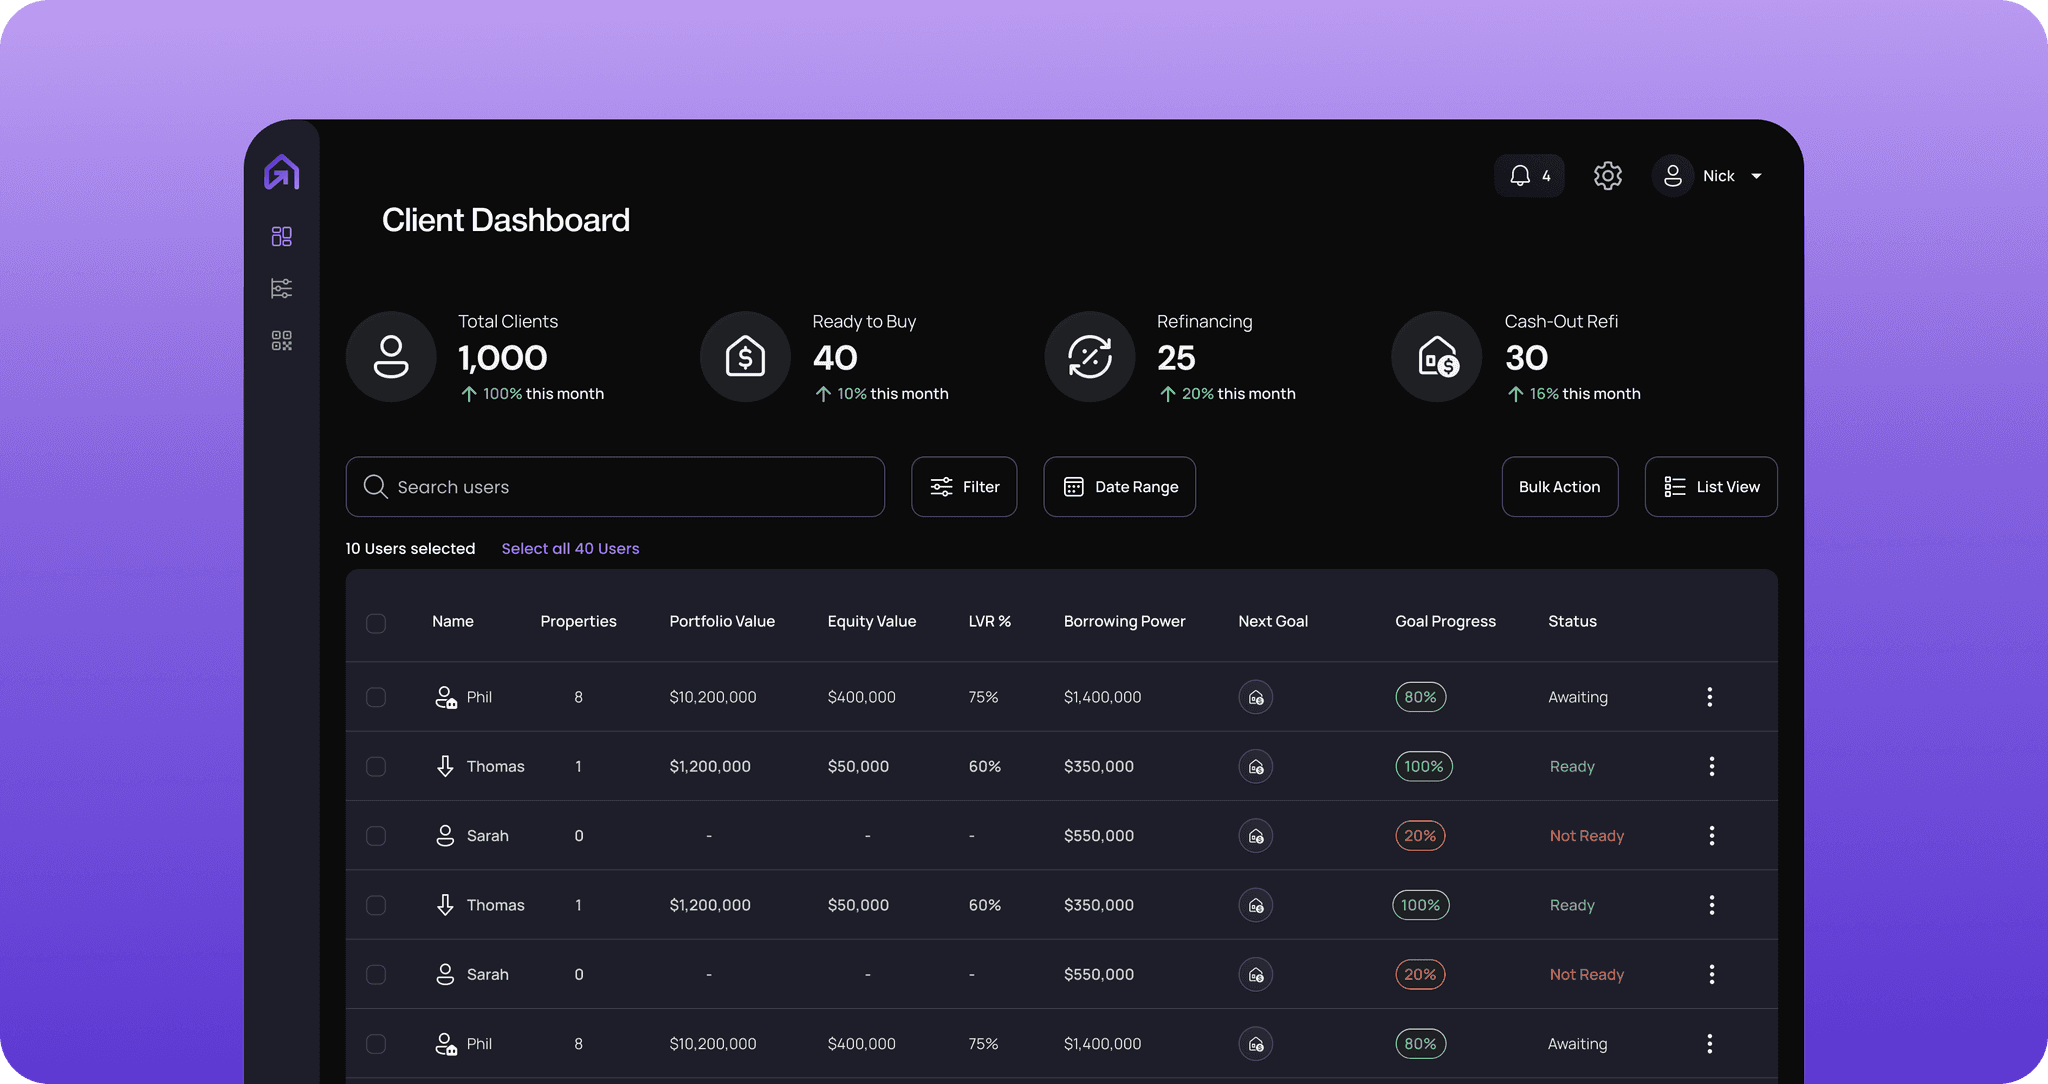Screen dimensions: 2048x1084
Task: Switch layout using List View
Action: pyautogui.click(x=1710, y=487)
